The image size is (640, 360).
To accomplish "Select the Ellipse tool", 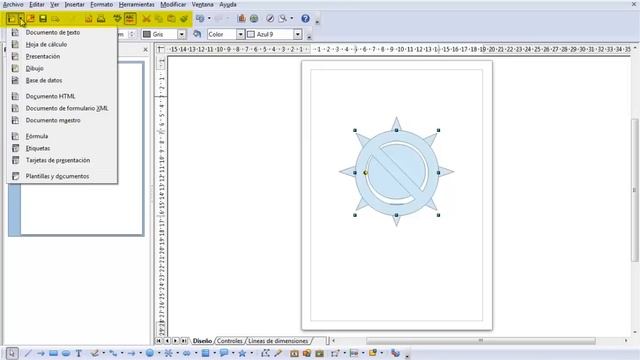I will pos(66,353).
